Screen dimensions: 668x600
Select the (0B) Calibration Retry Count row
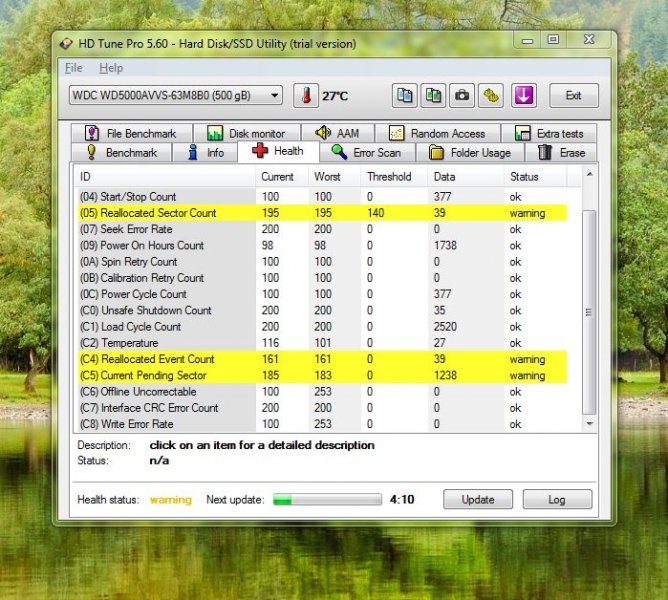(x=323, y=278)
